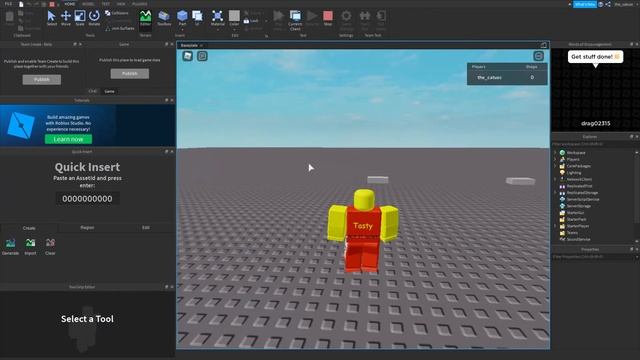Activate the Move tool
Screen dimensions: 640x360
tap(66, 18)
